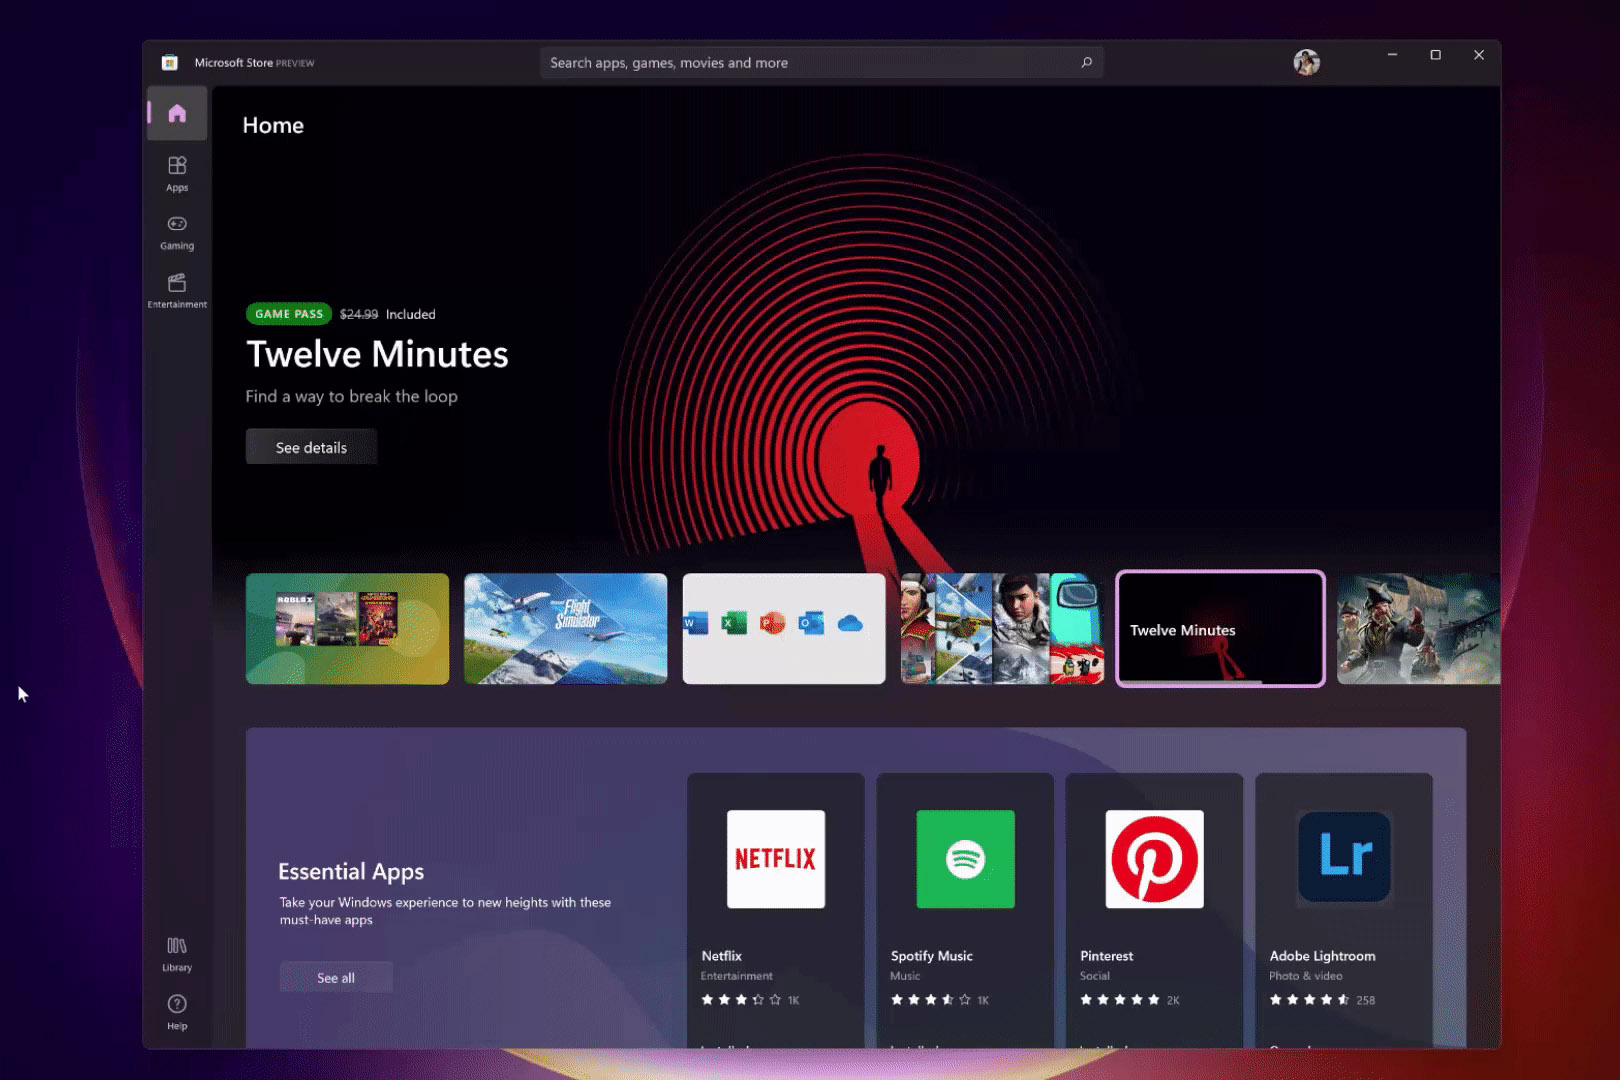Viewport: 1620px width, 1080px height.
Task: Click See all under Essential Apps
Action: point(335,977)
